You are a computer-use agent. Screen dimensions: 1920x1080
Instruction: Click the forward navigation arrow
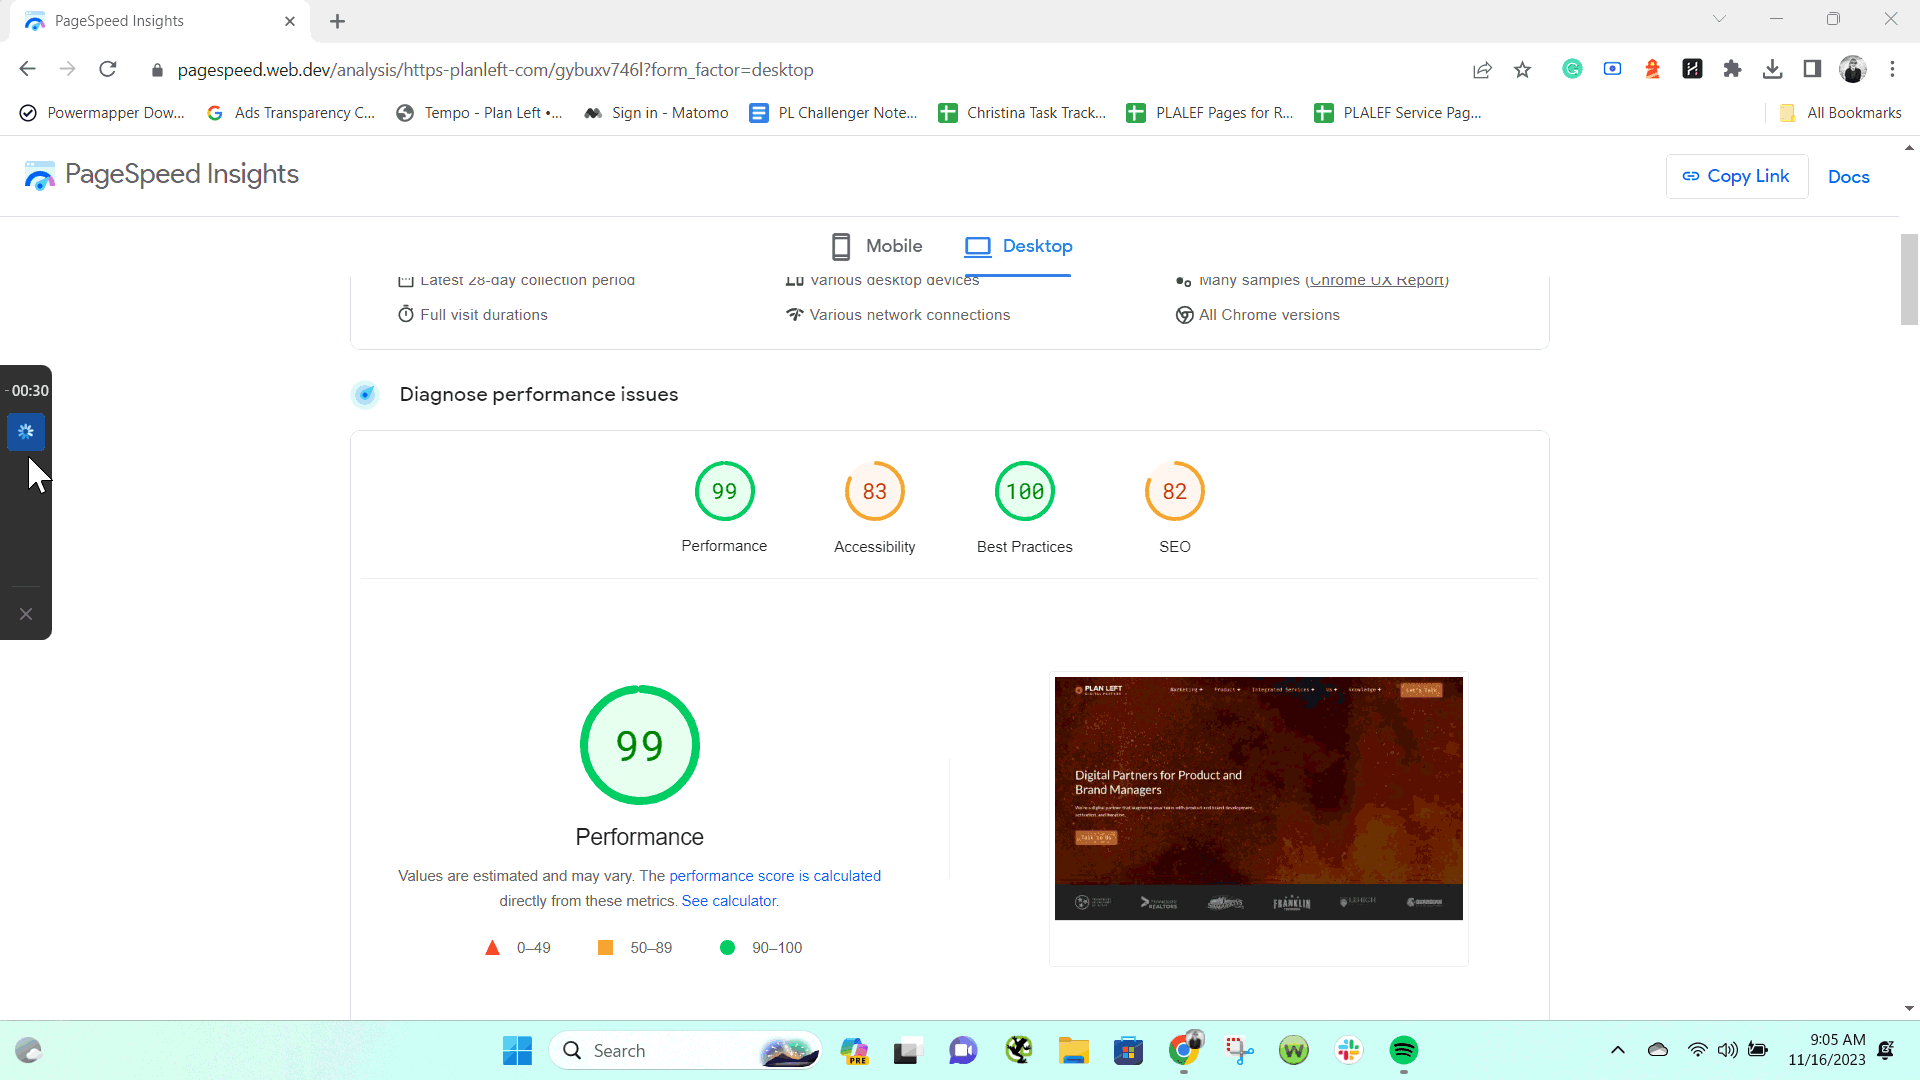point(67,69)
